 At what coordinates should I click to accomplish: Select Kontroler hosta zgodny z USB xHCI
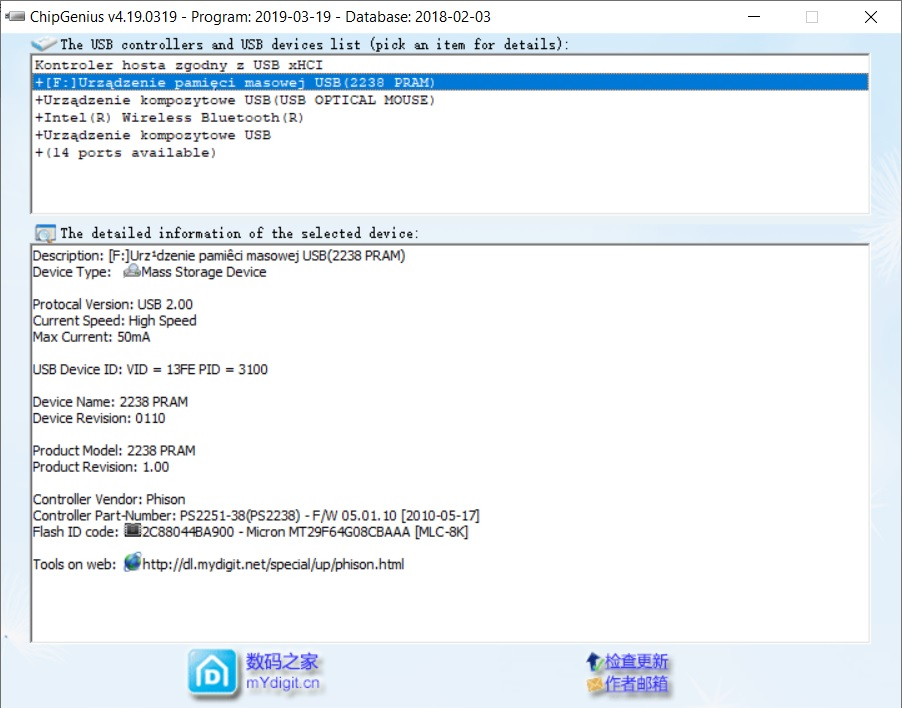coord(450,65)
